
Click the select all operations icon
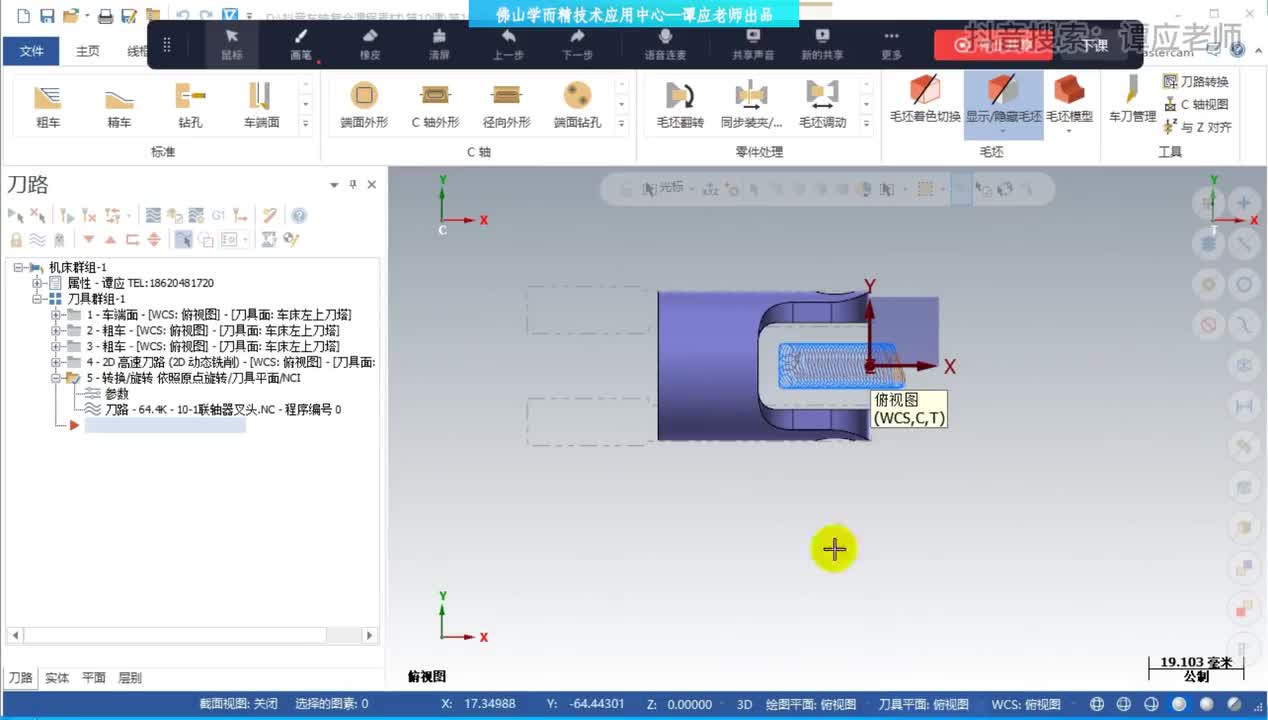pos(16,215)
